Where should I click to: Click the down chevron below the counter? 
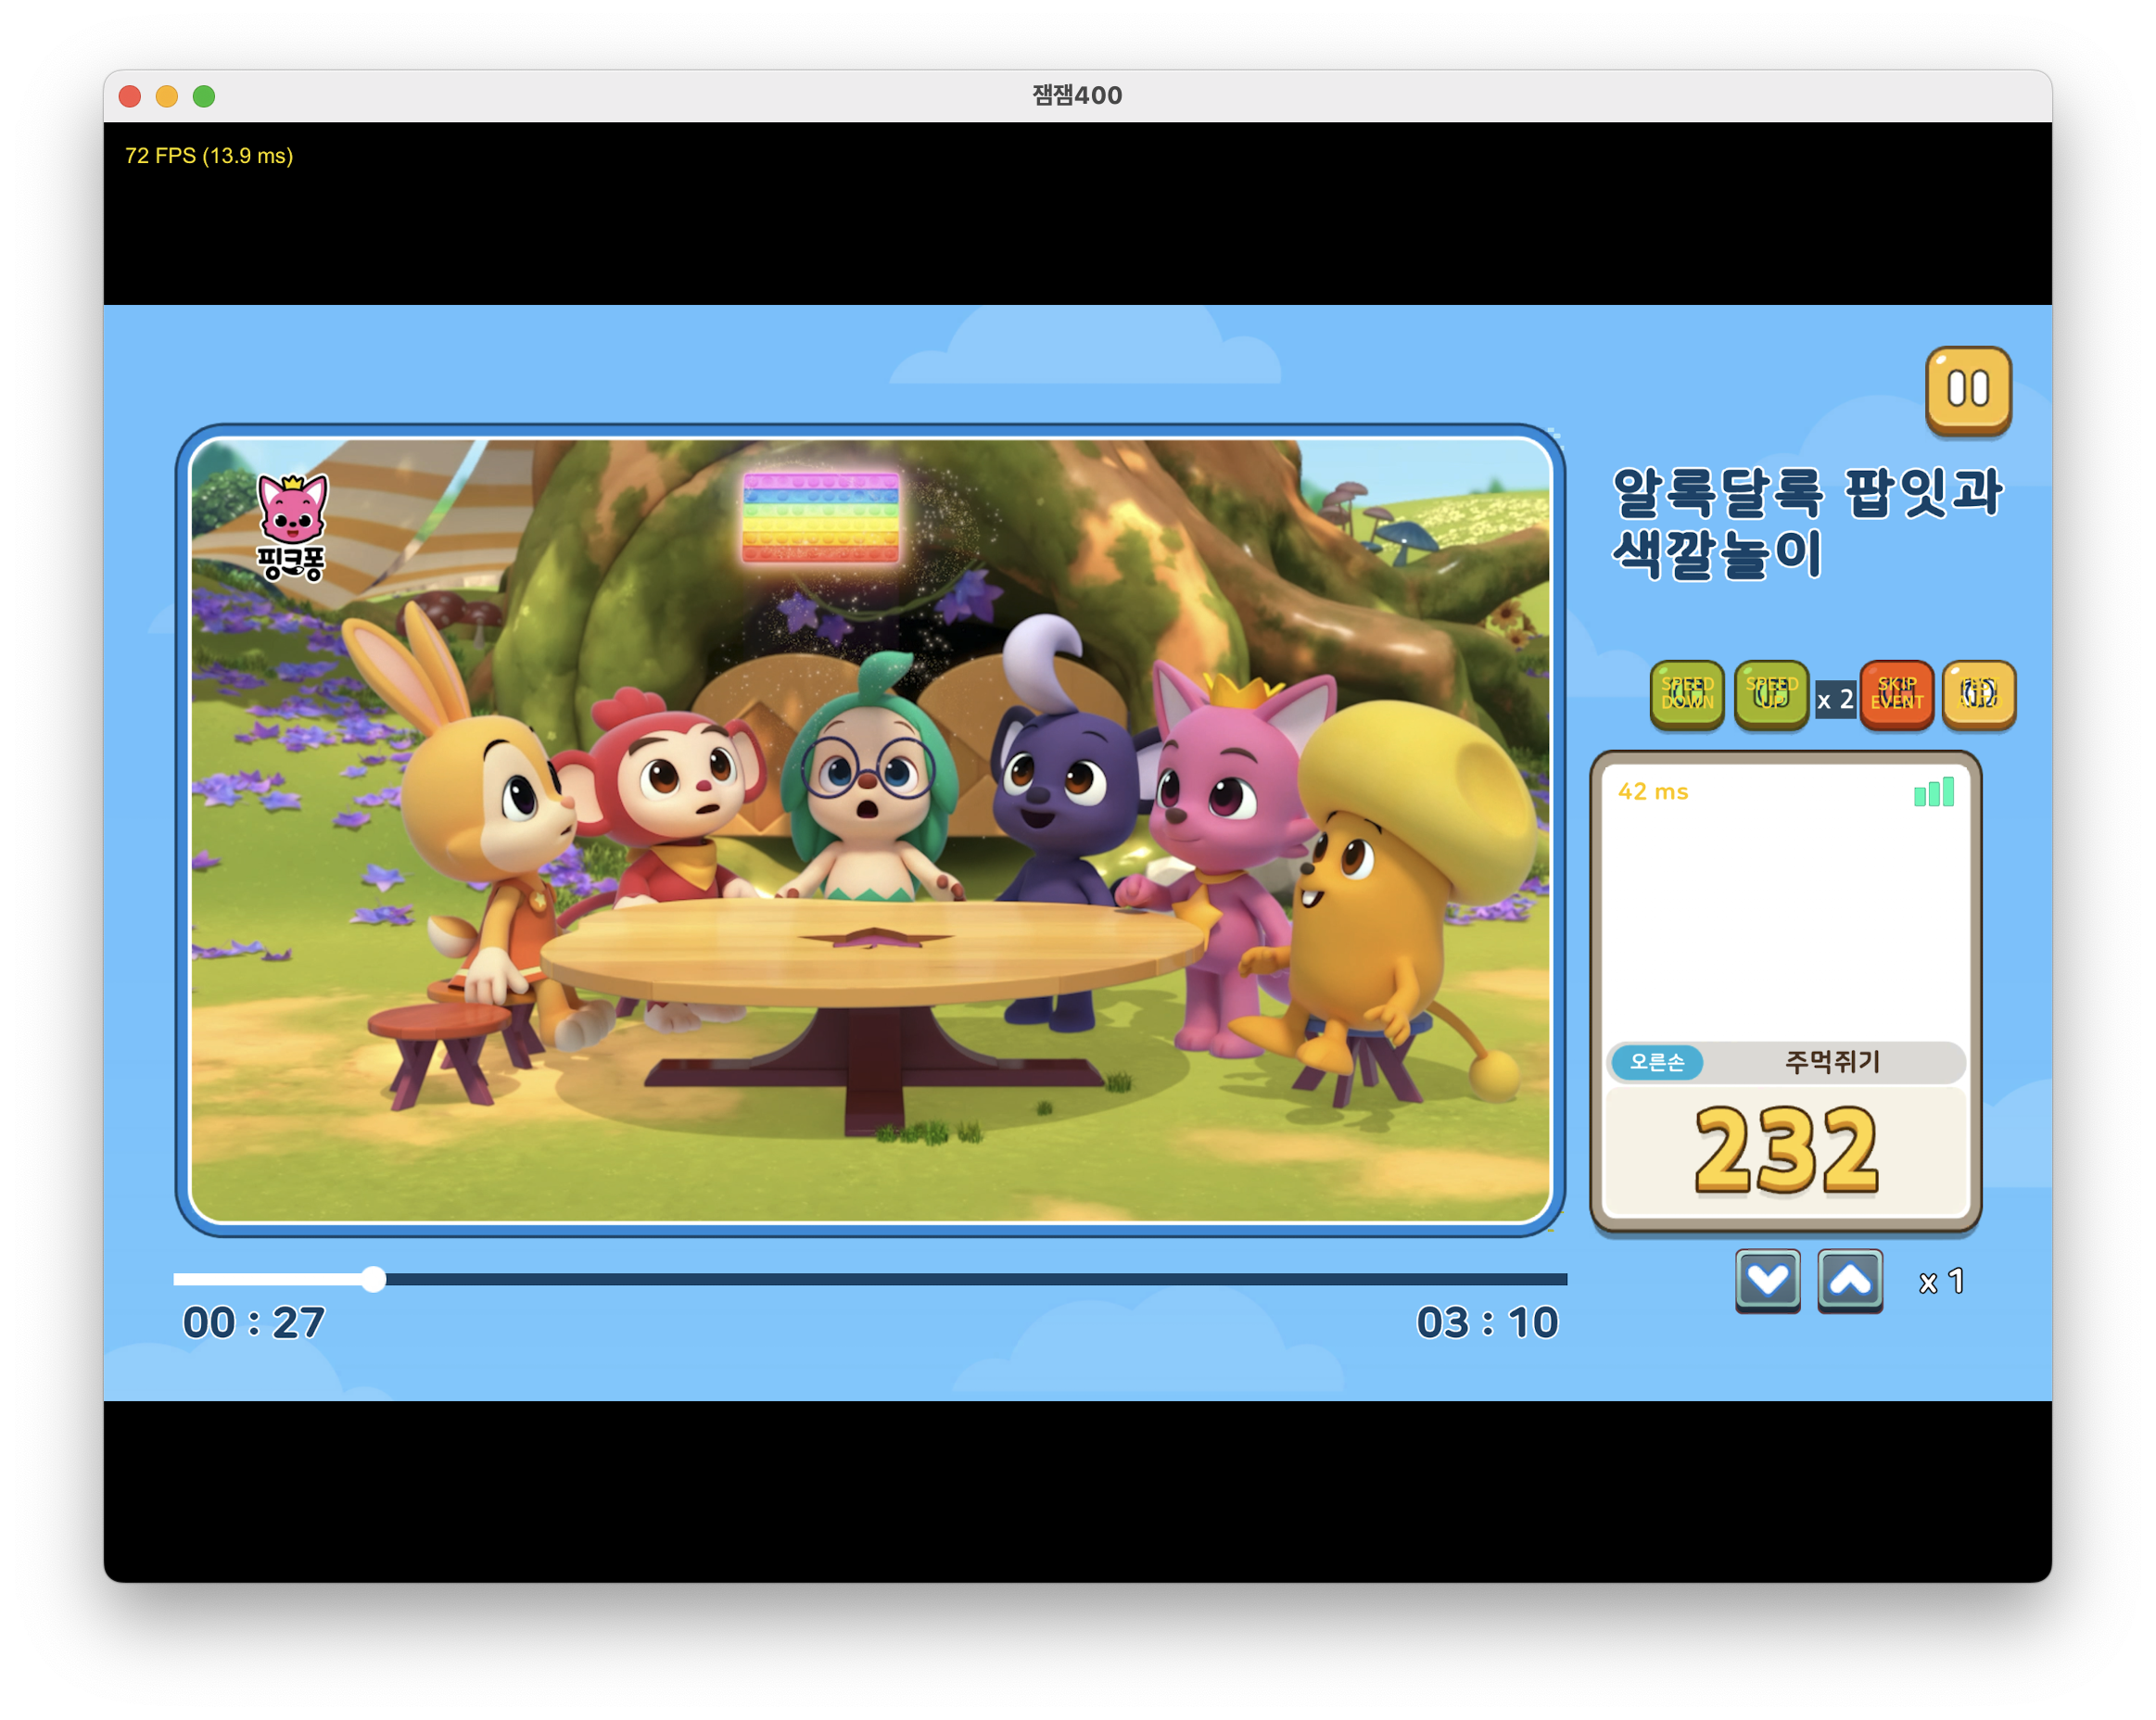pyautogui.click(x=1767, y=1279)
